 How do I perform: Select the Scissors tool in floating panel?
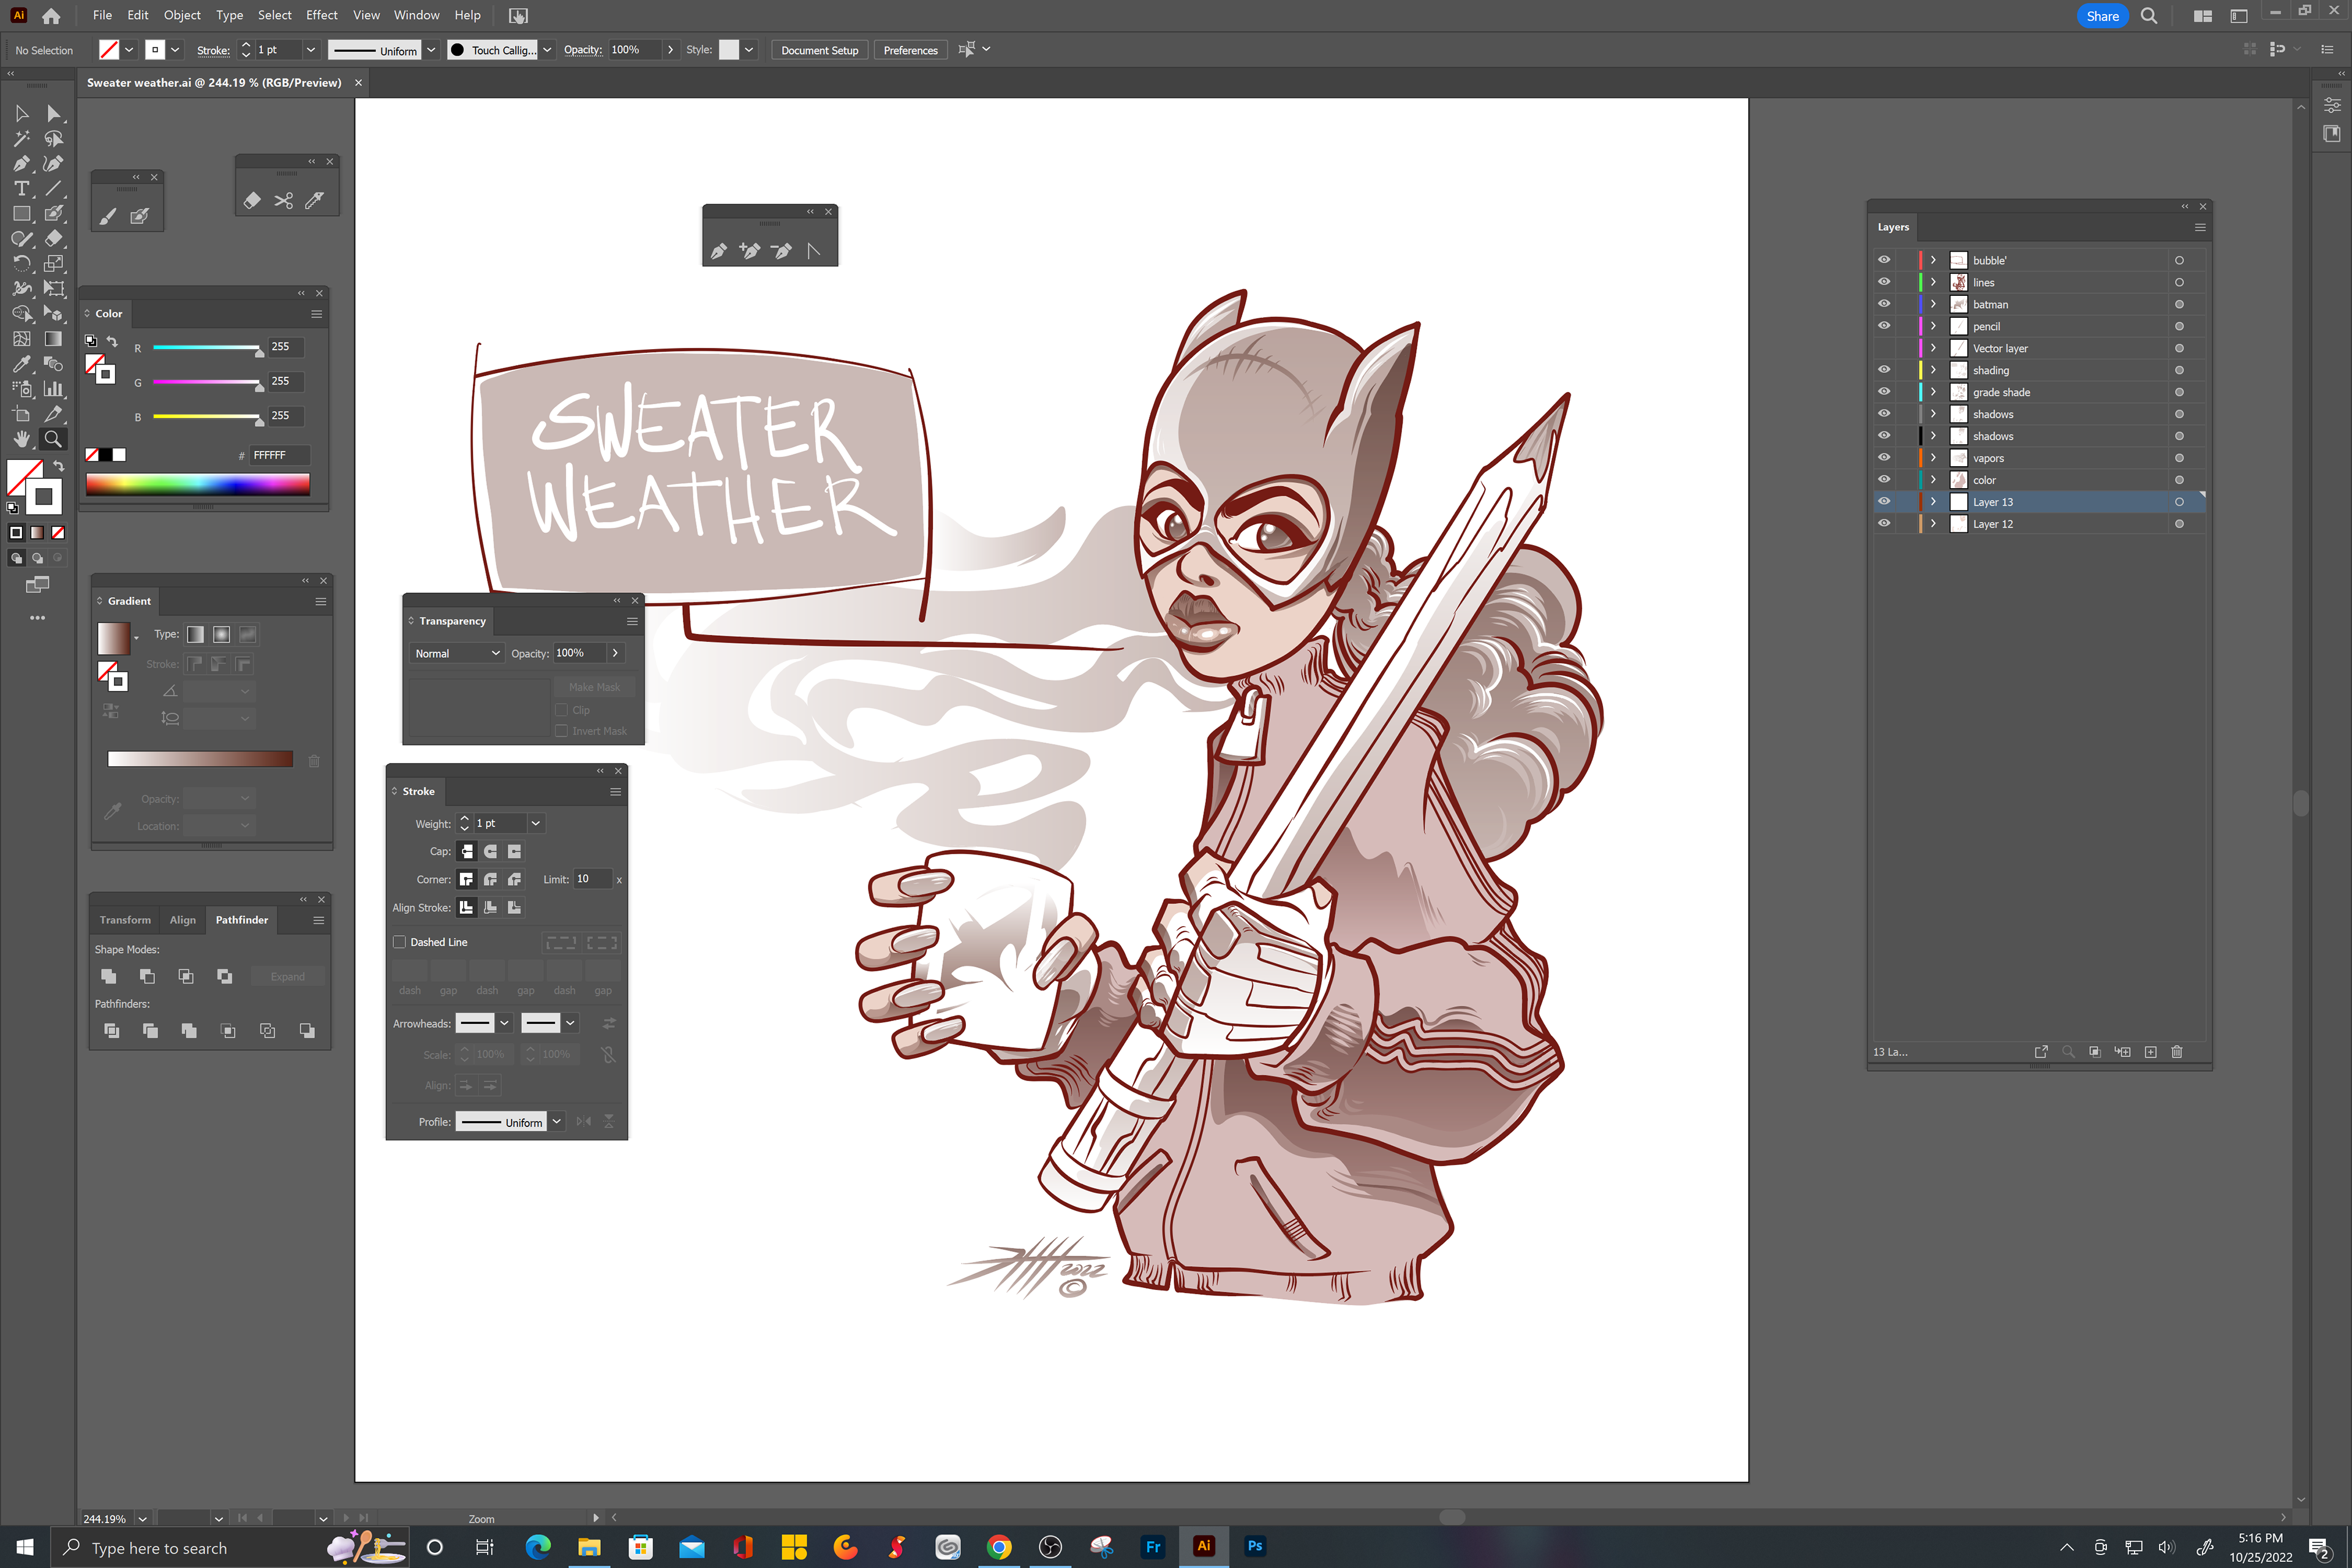point(284,201)
